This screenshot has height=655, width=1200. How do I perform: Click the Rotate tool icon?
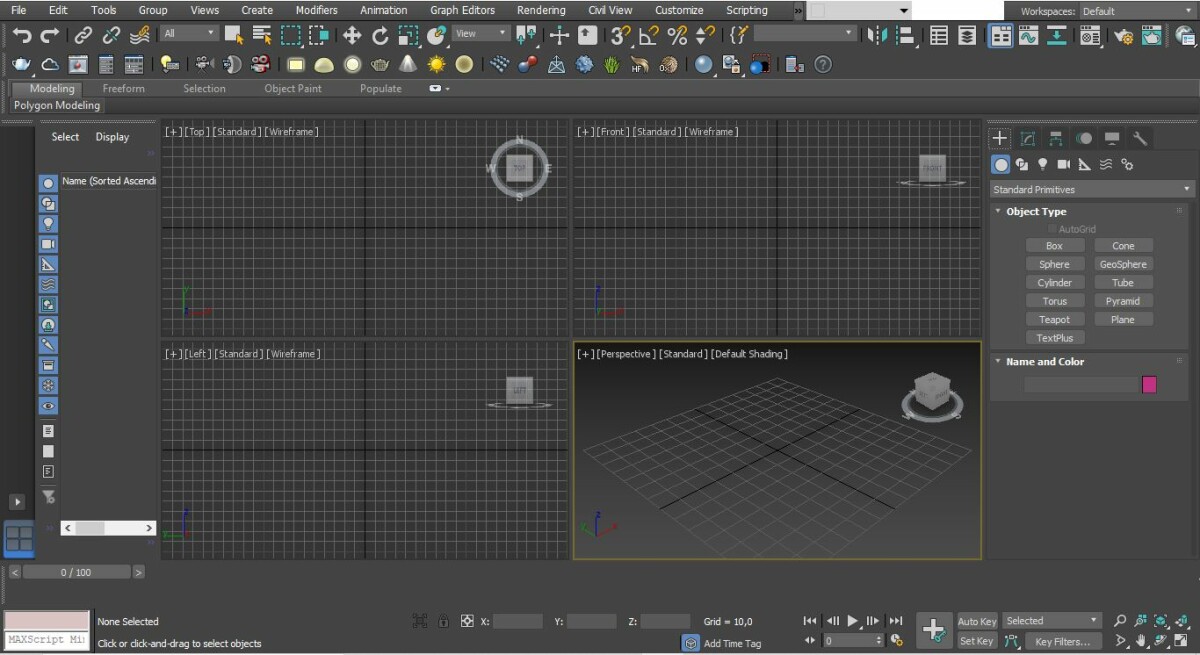(380, 36)
